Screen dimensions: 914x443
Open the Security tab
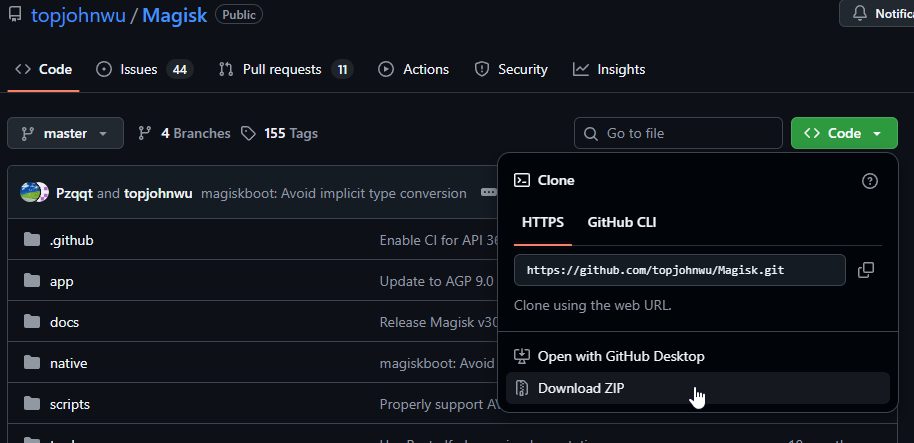click(511, 69)
